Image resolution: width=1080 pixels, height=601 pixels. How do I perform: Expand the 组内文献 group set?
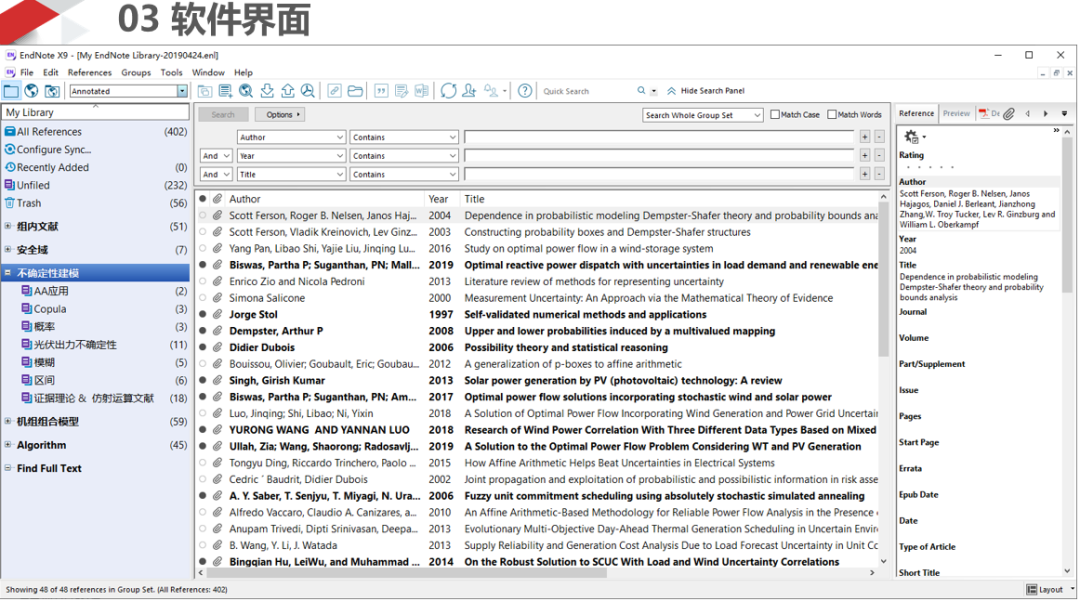point(8,226)
